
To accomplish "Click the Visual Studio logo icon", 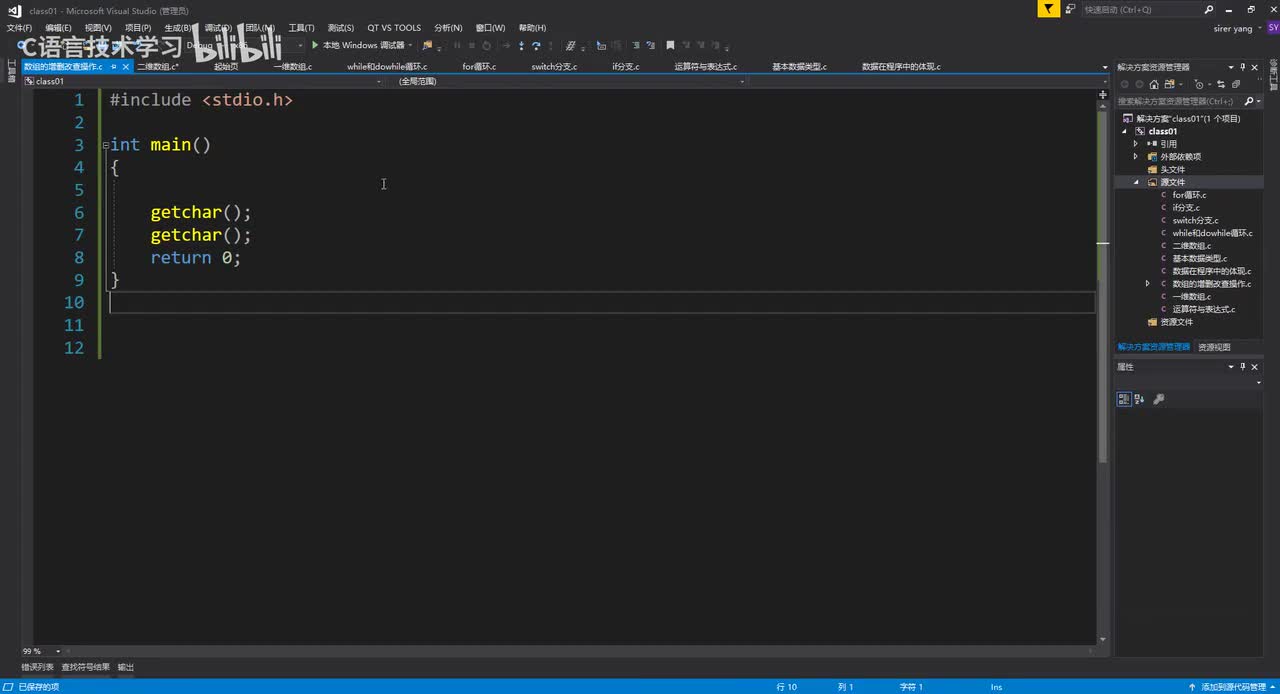I will point(14,10).
